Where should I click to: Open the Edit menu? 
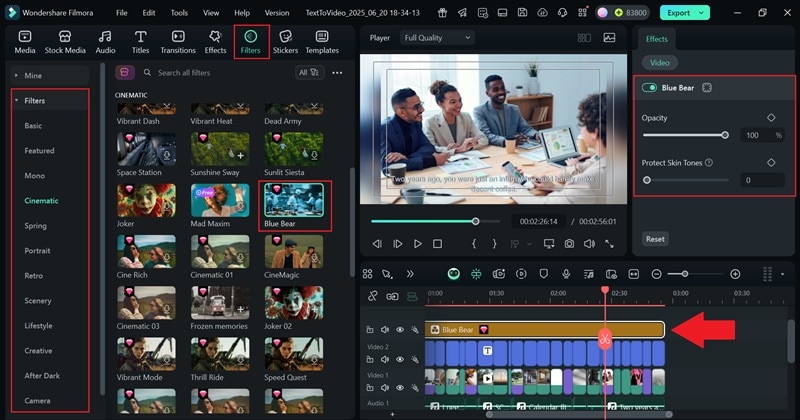pos(148,13)
